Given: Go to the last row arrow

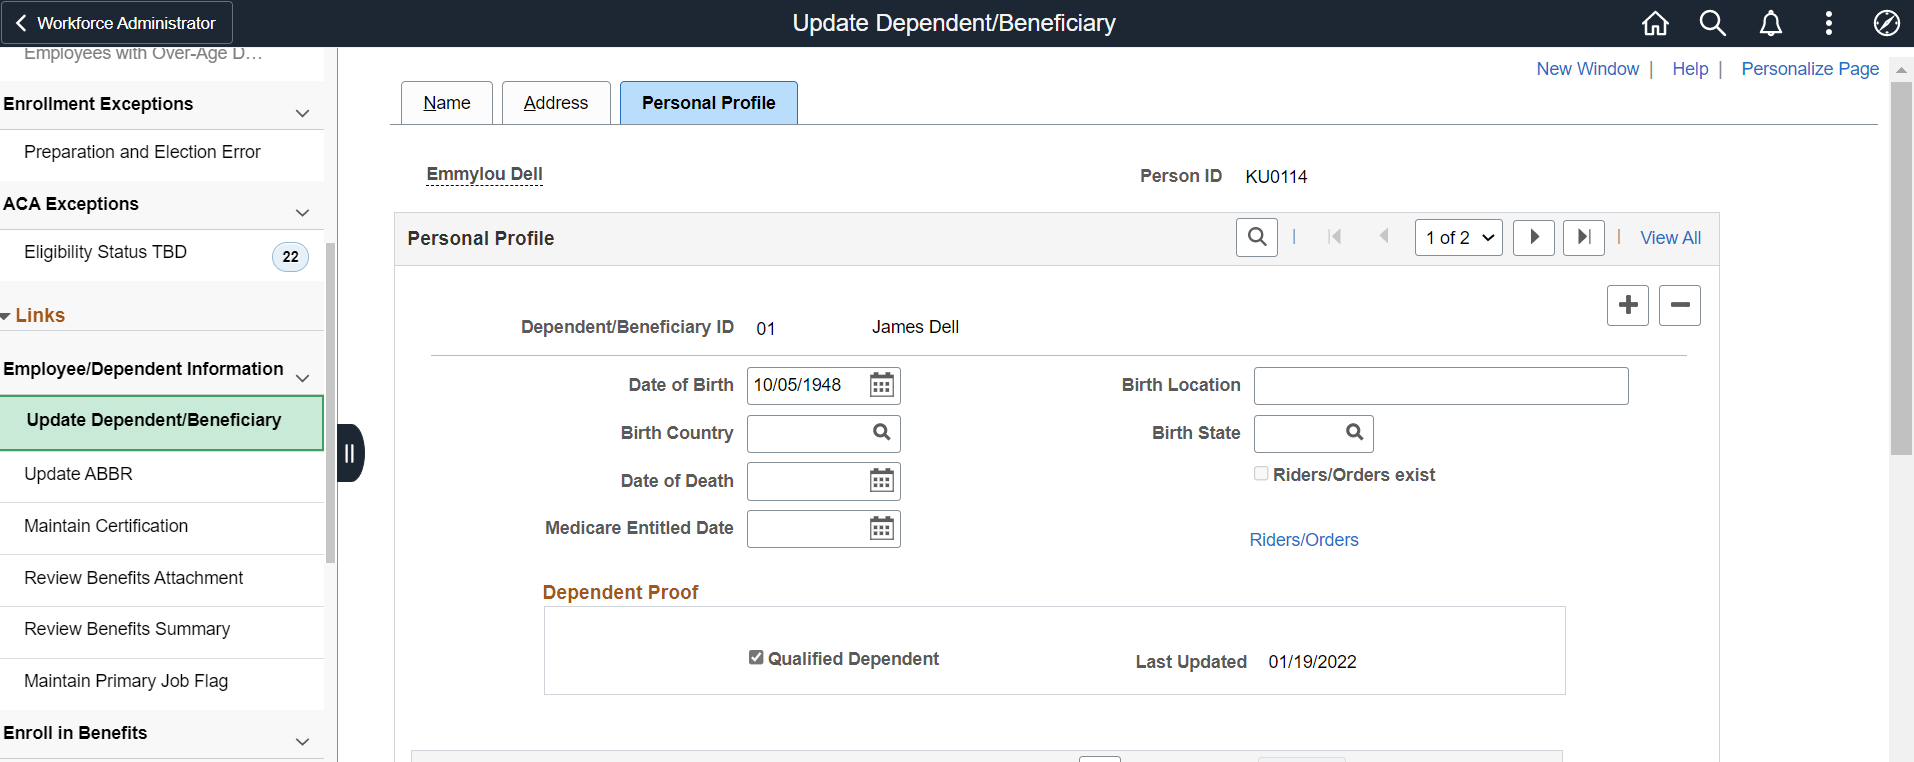Looking at the screenshot, I should tap(1583, 237).
